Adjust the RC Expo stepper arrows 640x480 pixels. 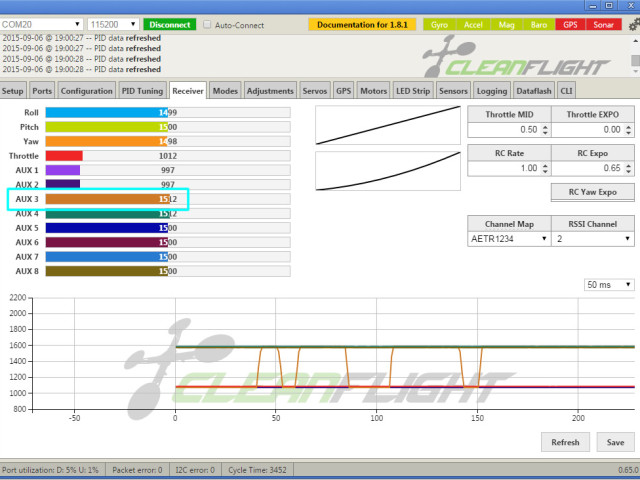coord(629,168)
